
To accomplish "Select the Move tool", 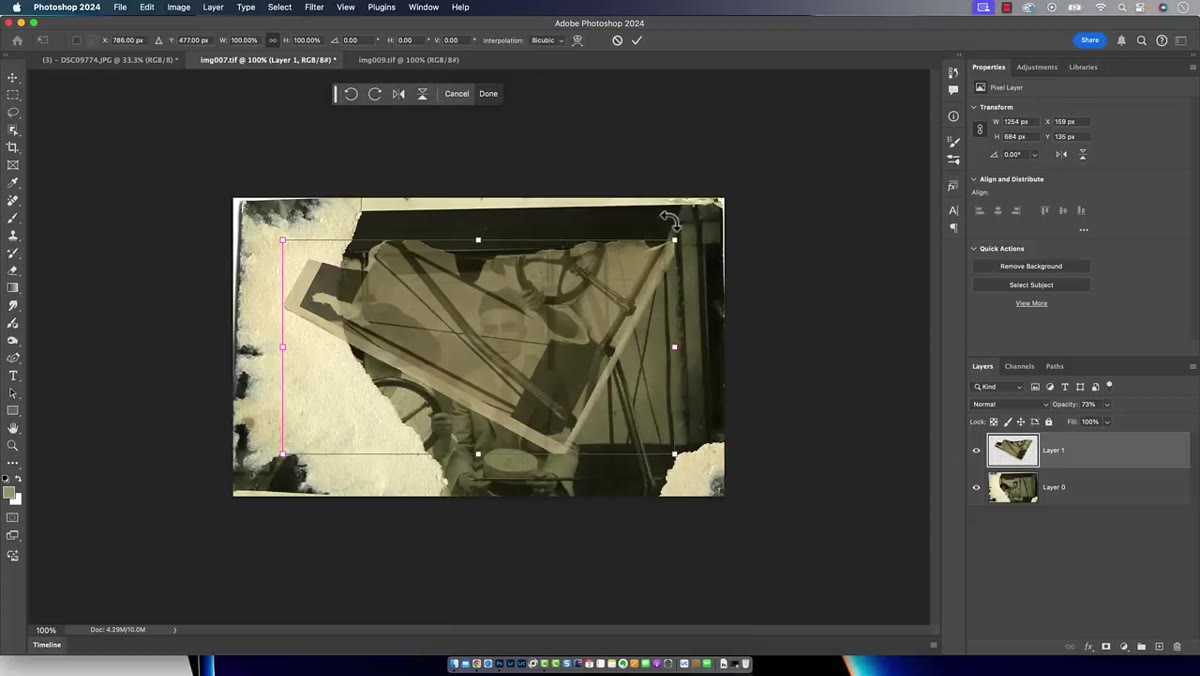I will [13, 77].
